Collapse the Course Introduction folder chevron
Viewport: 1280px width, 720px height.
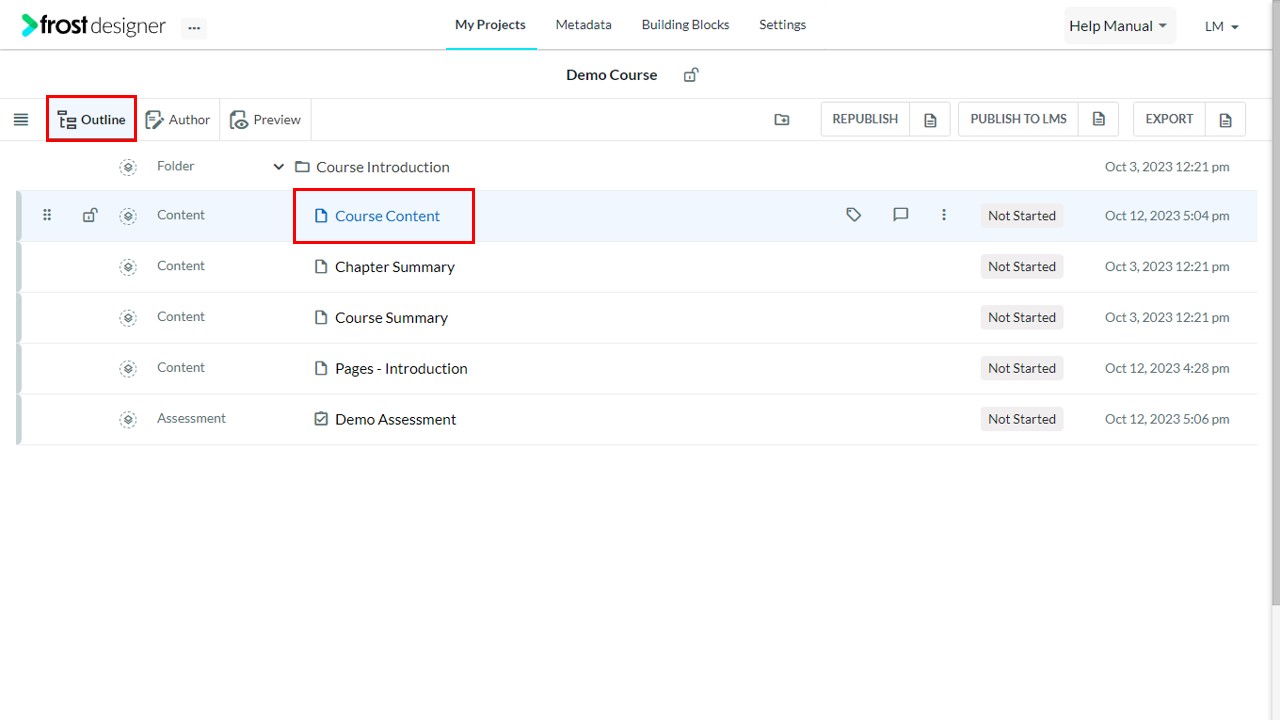(279, 167)
